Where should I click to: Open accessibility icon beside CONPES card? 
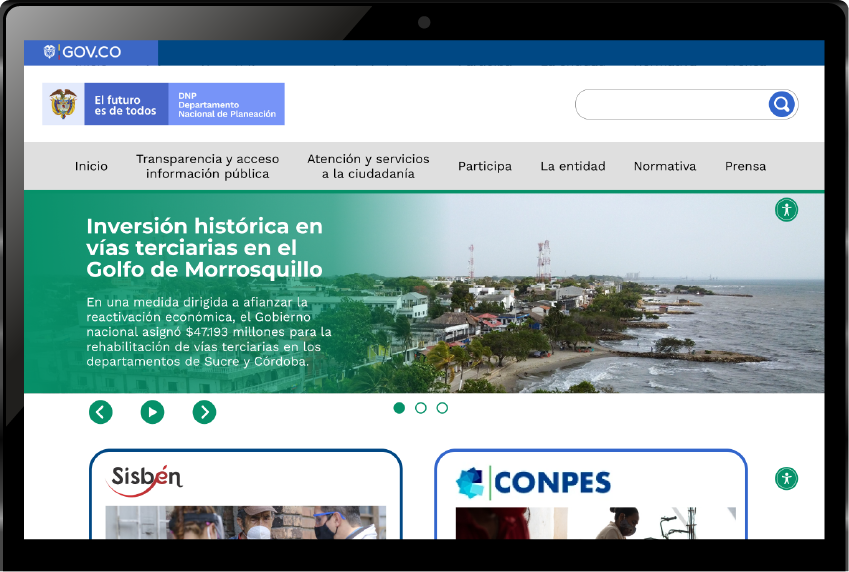[x=786, y=478]
